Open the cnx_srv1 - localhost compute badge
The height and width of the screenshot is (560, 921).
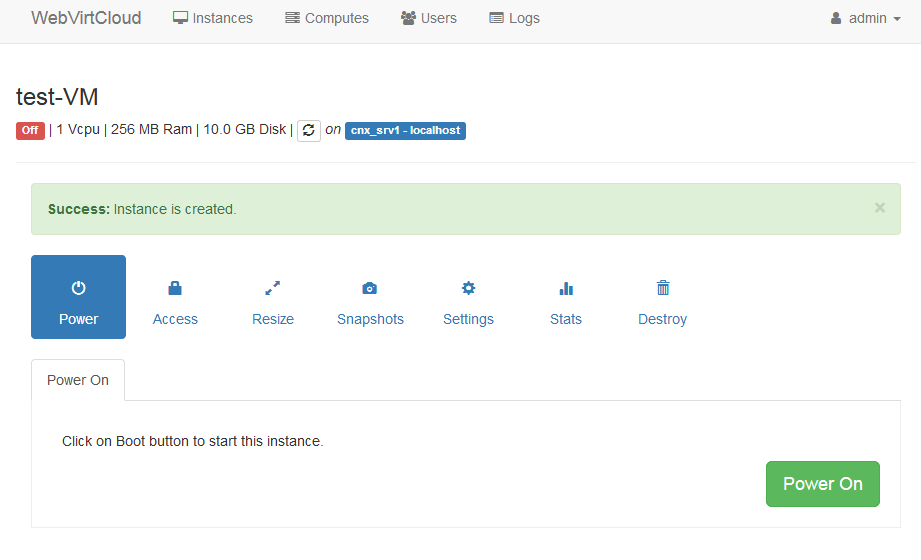[x=405, y=130]
